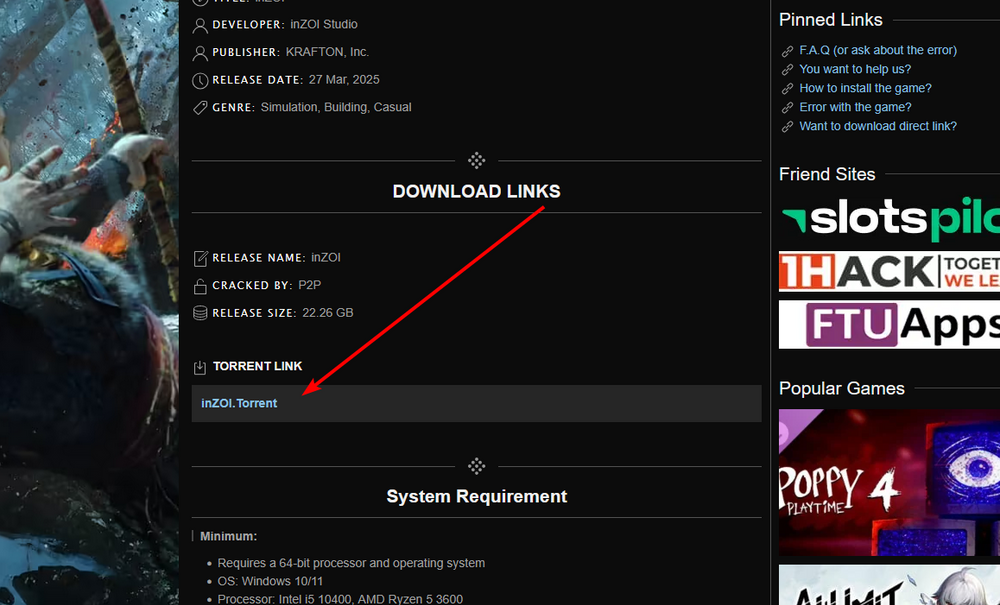Viewport: 1000px width, 605px height.
Task: Click chain icon beside 'Want to download direct link?'
Action: point(788,127)
